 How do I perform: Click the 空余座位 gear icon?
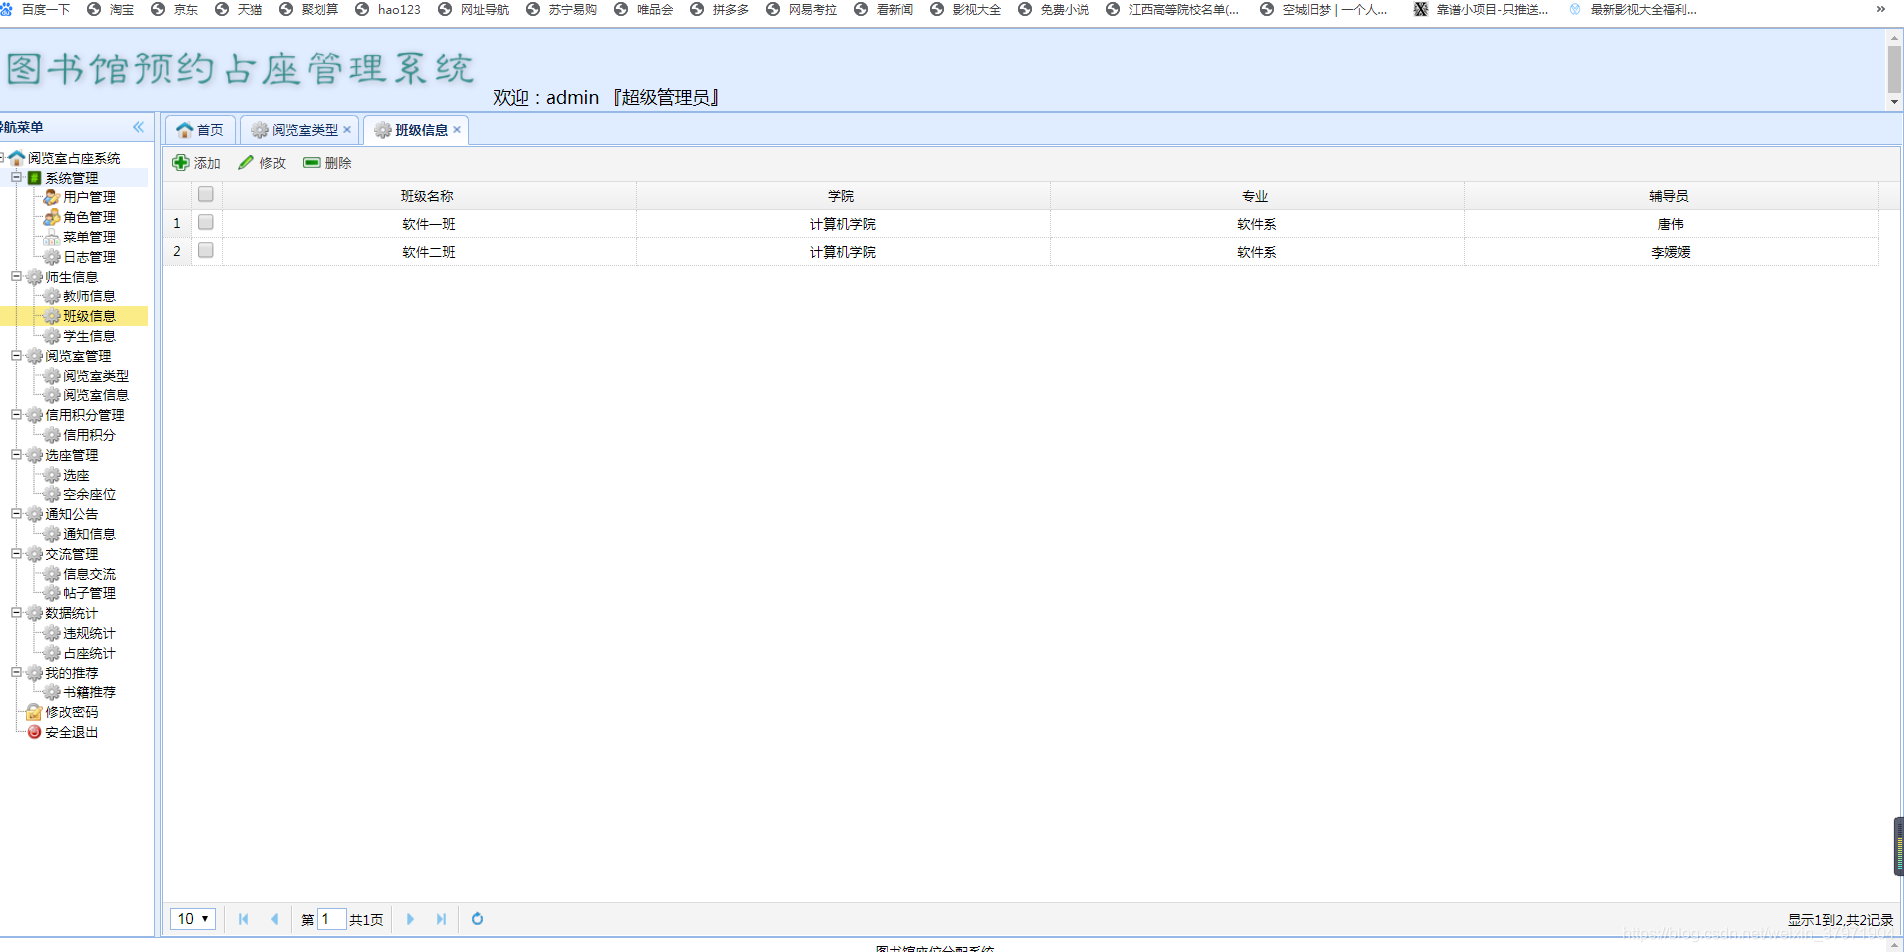(52, 494)
